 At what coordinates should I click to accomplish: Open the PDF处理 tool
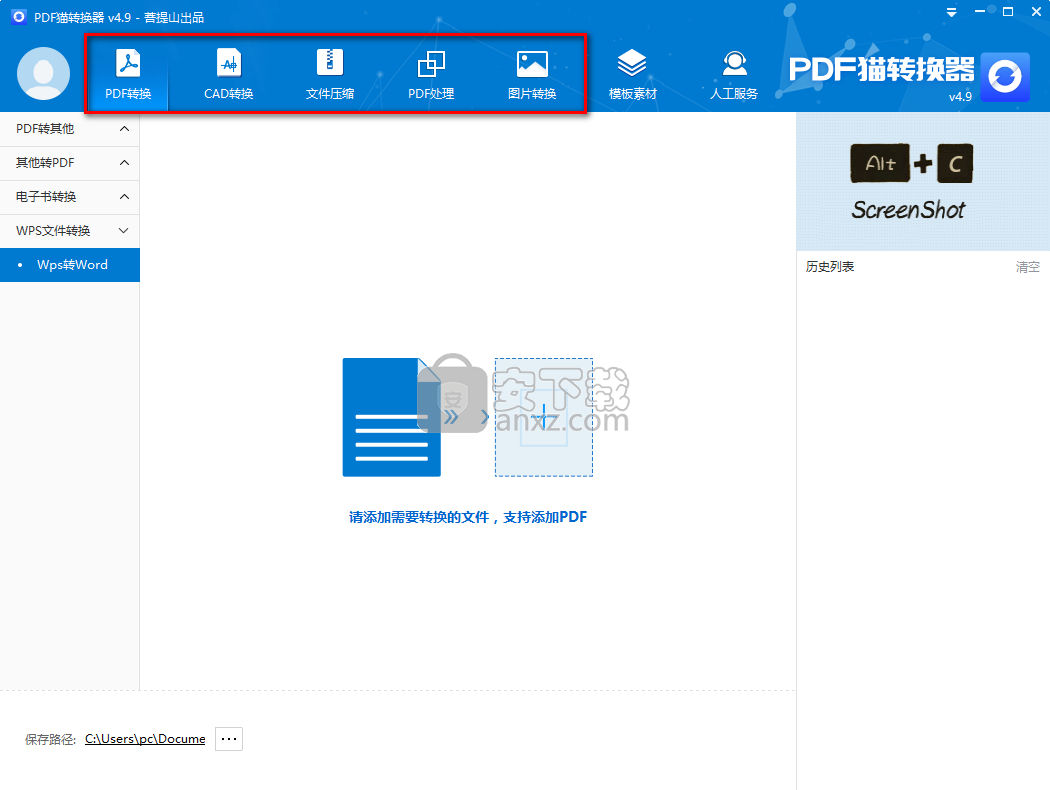431,74
